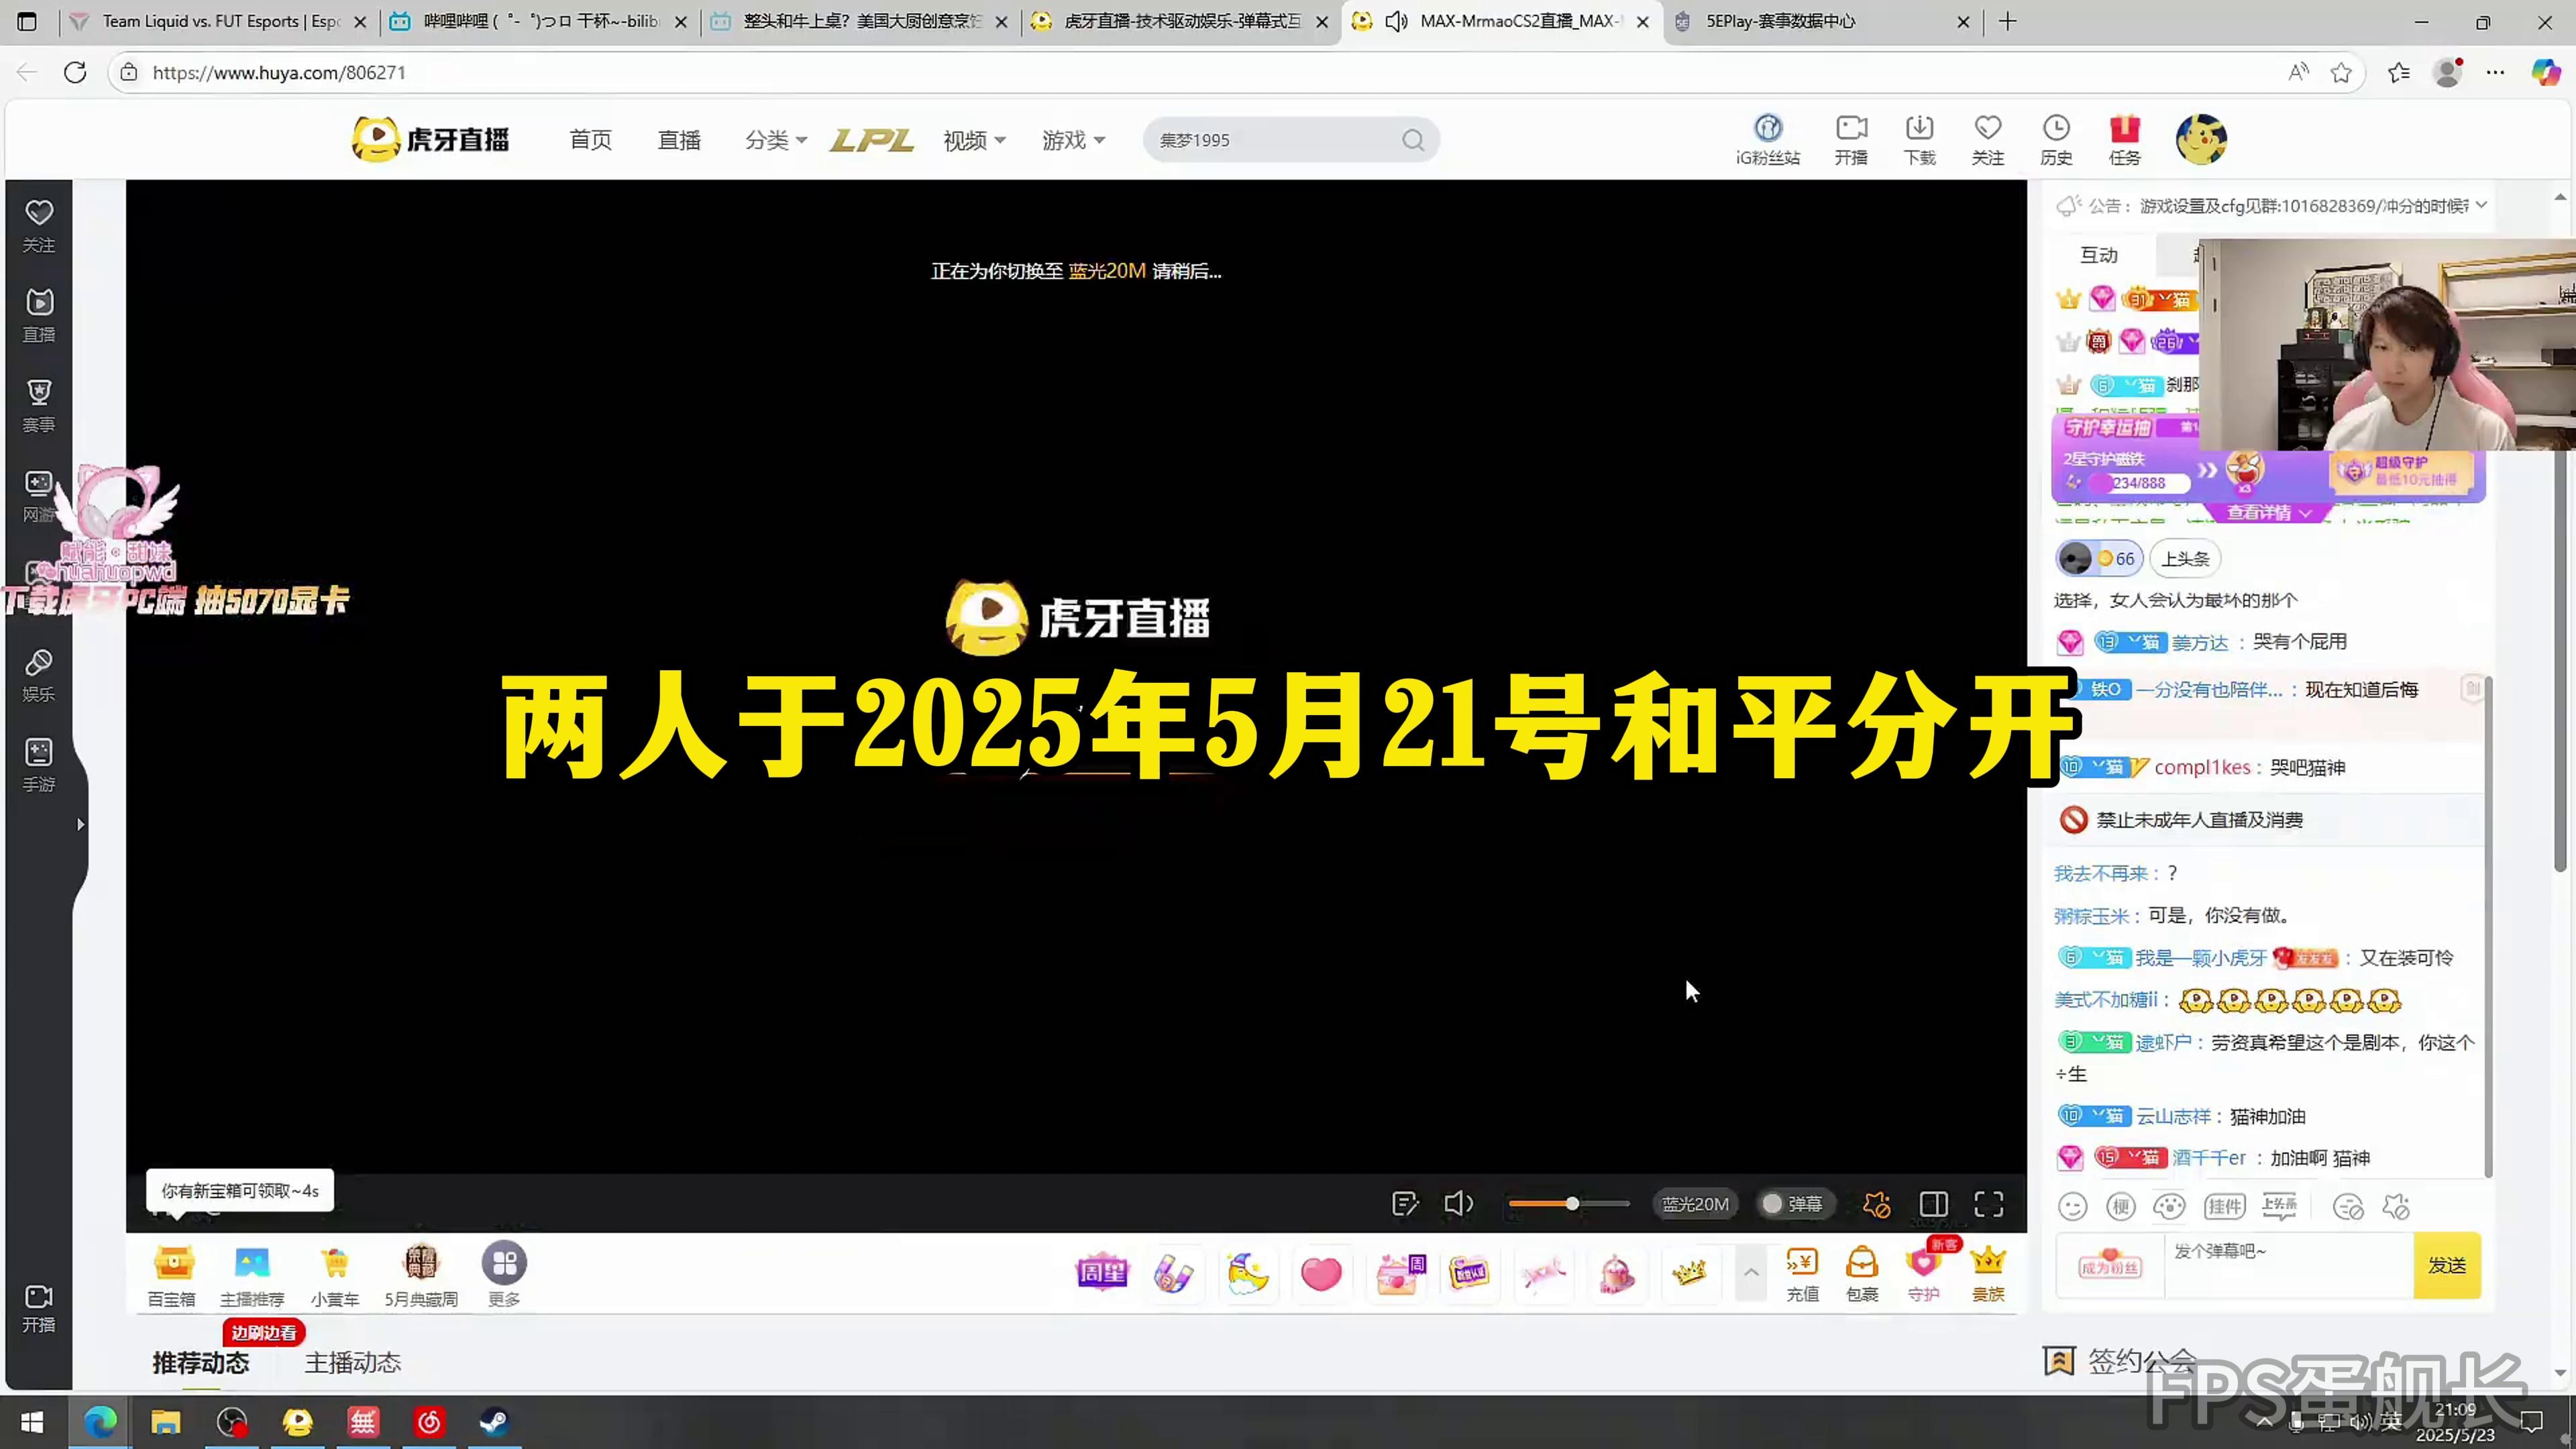
Task: Open the 赛事 trophy icon in left sidebar
Action: tap(39, 405)
